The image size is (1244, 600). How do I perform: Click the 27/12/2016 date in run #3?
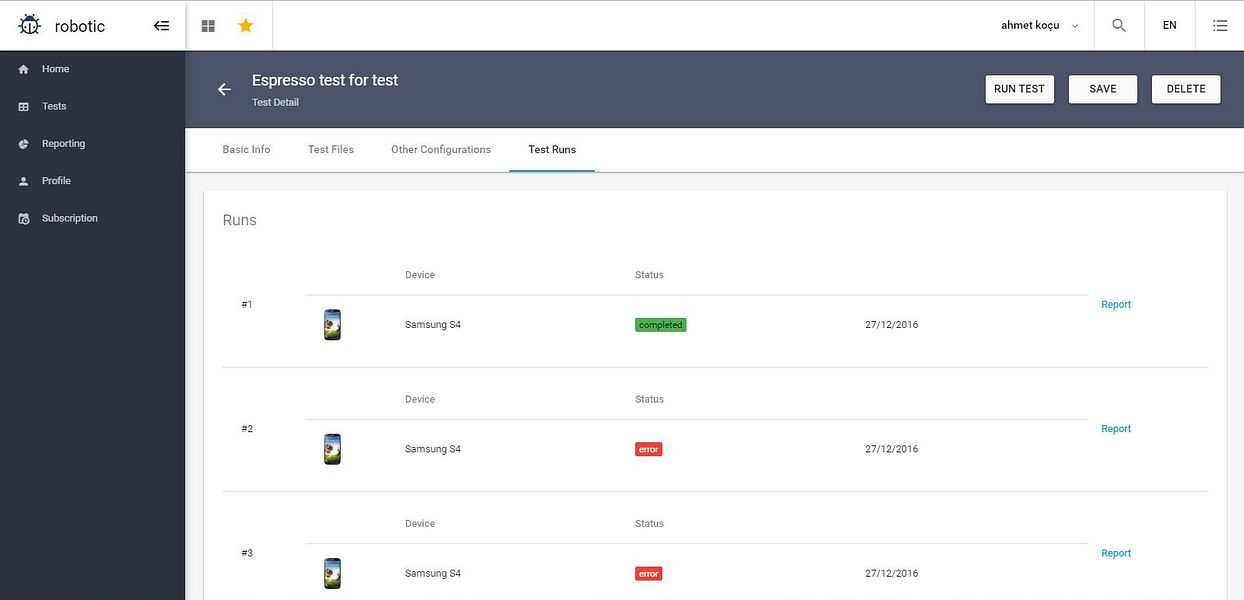click(x=892, y=574)
